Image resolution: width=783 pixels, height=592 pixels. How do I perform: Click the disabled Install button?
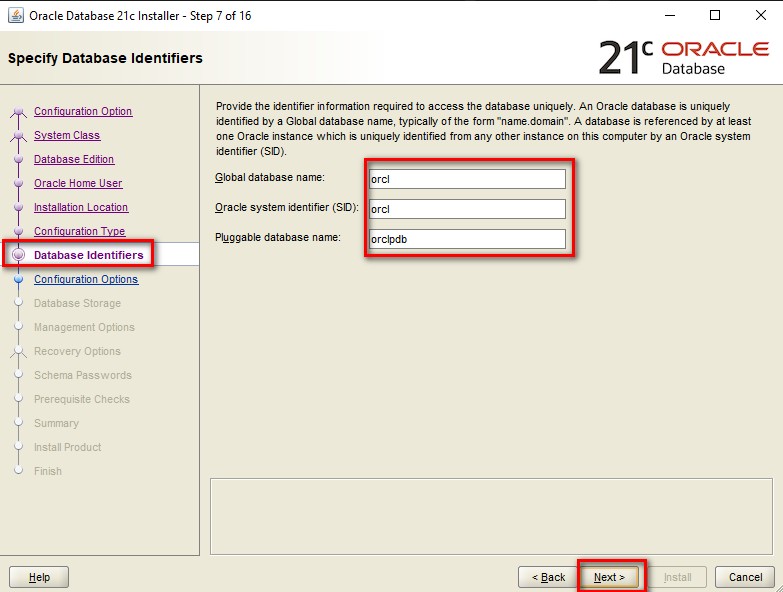(678, 577)
